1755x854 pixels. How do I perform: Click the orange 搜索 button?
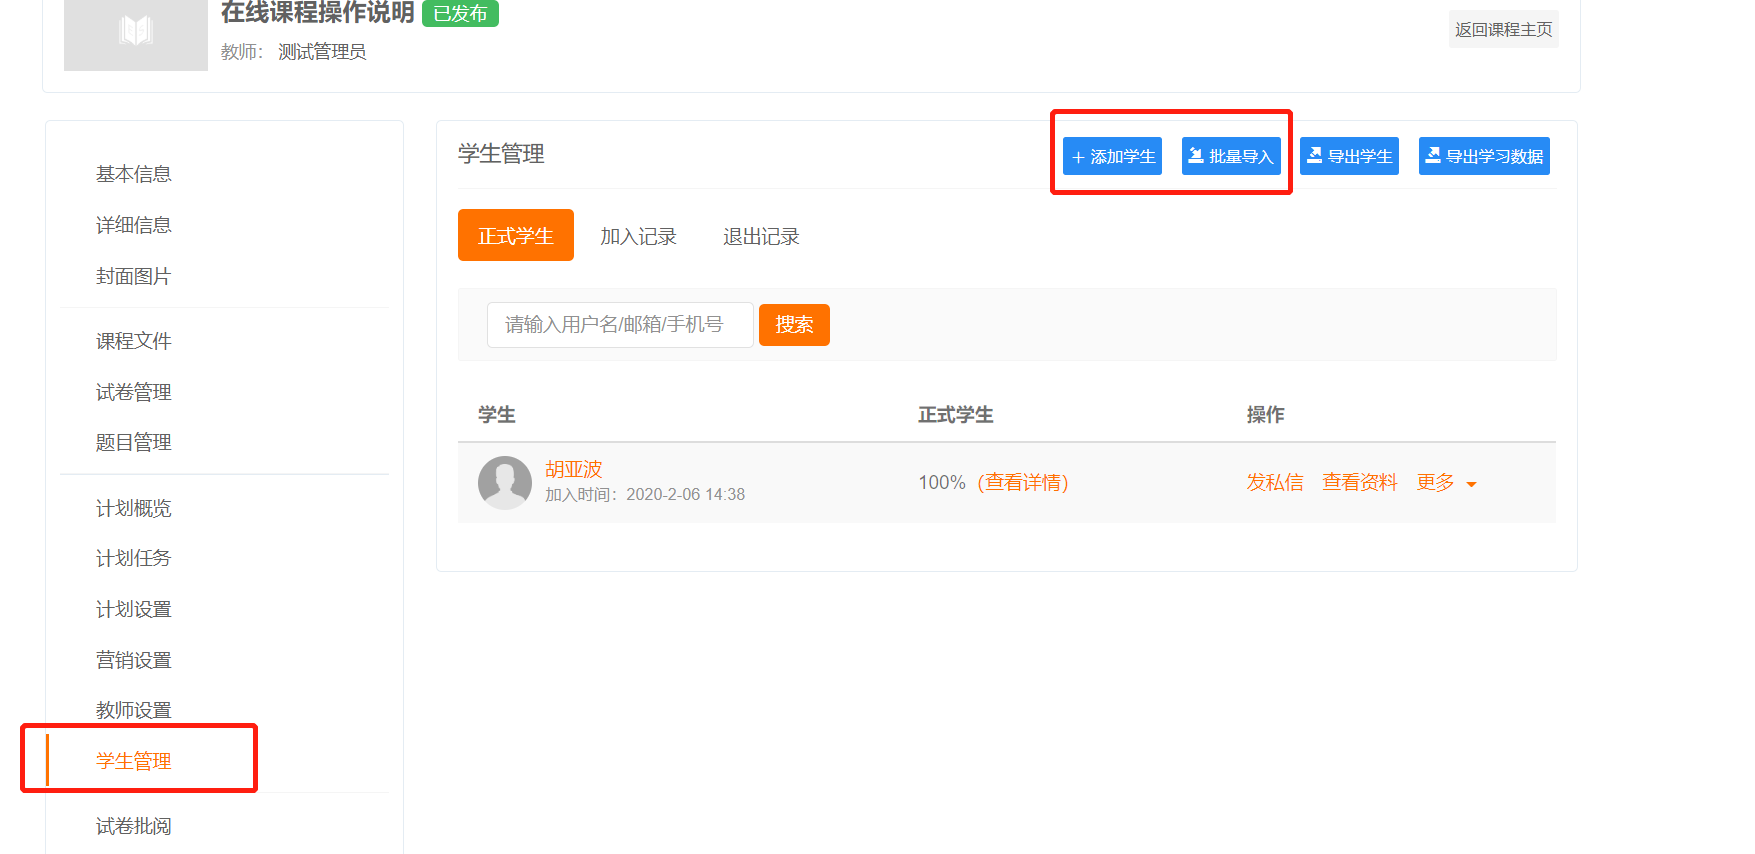coord(794,325)
